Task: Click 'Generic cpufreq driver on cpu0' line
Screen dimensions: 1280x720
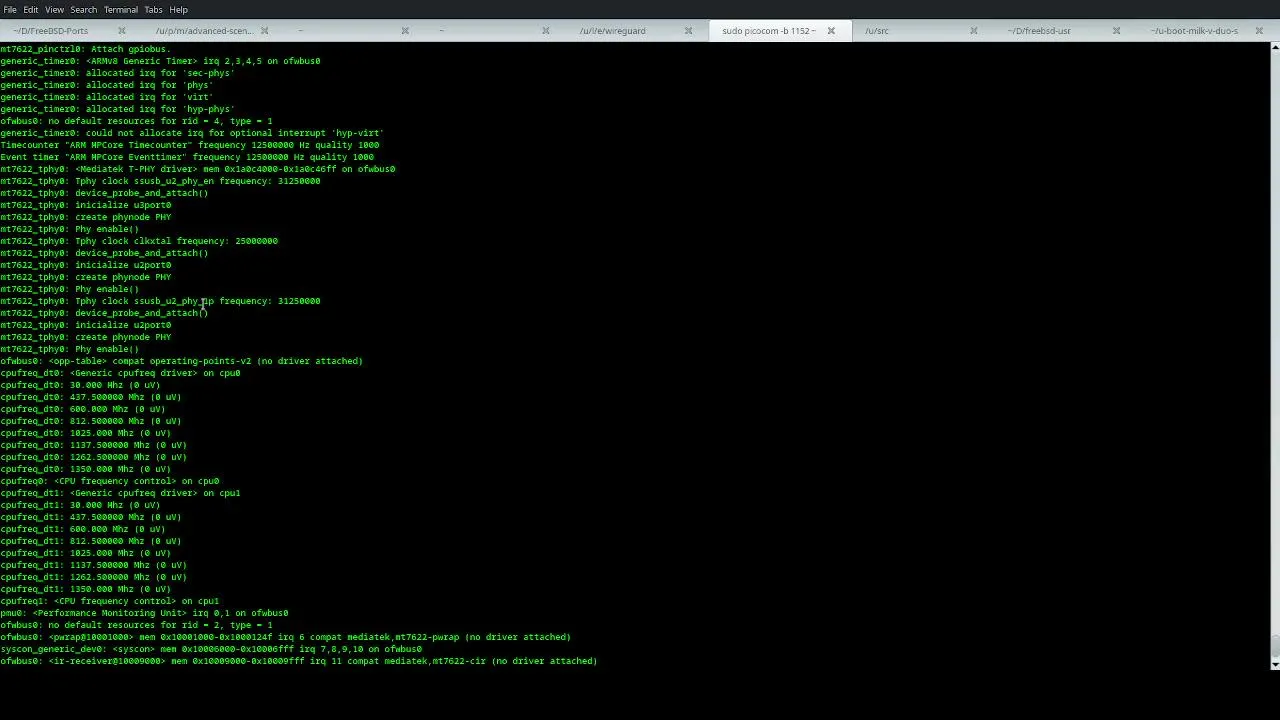Action: (x=120, y=373)
